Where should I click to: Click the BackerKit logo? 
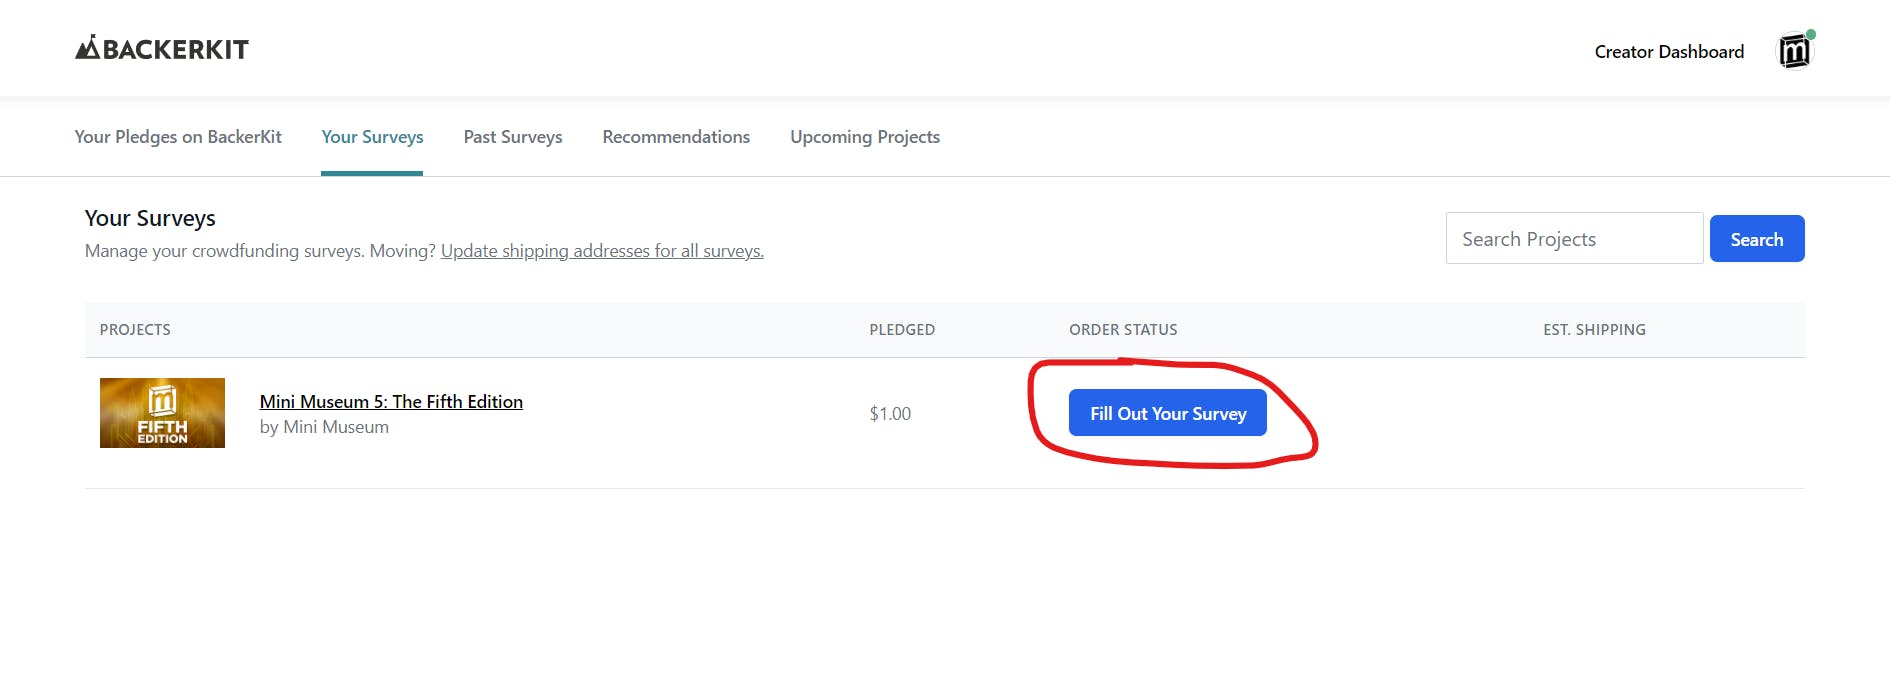point(162,48)
